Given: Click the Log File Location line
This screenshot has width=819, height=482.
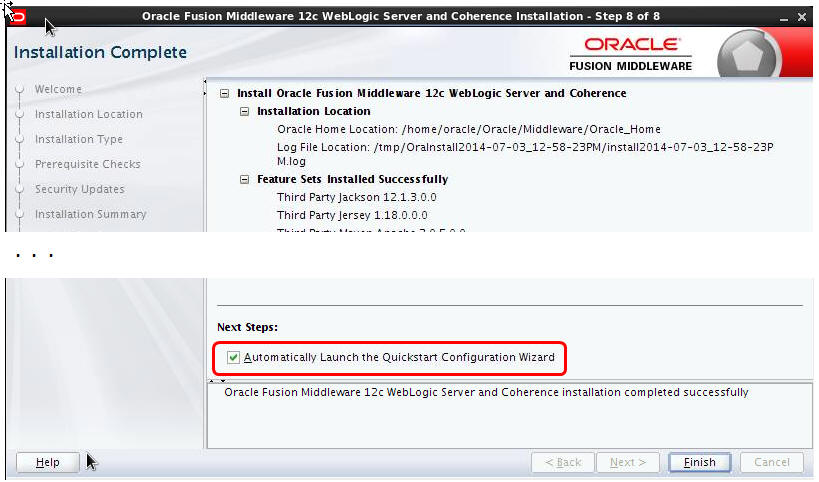Looking at the screenshot, I should (x=525, y=154).
